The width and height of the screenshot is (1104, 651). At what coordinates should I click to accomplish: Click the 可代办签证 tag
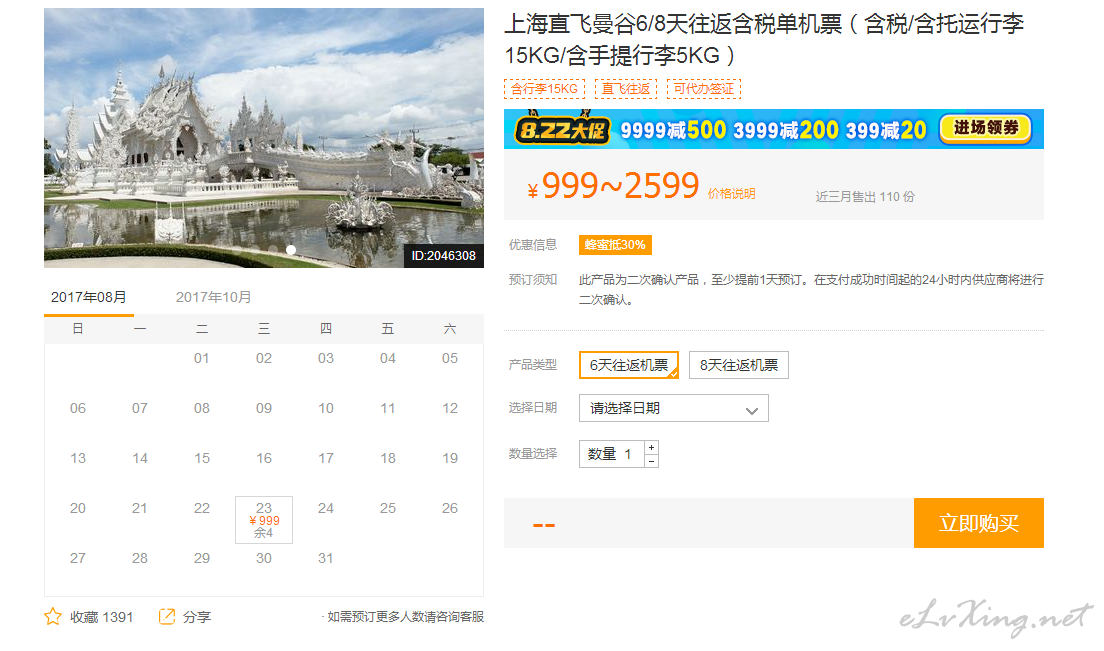(x=703, y=89)
